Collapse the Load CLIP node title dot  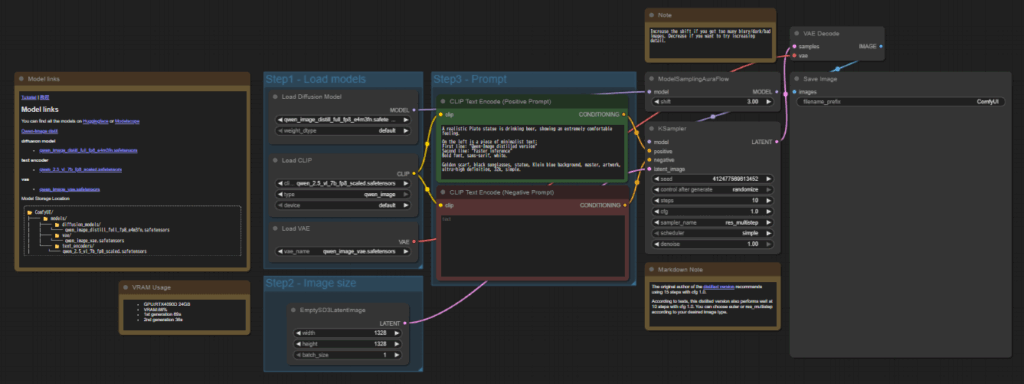coord(276,161)
